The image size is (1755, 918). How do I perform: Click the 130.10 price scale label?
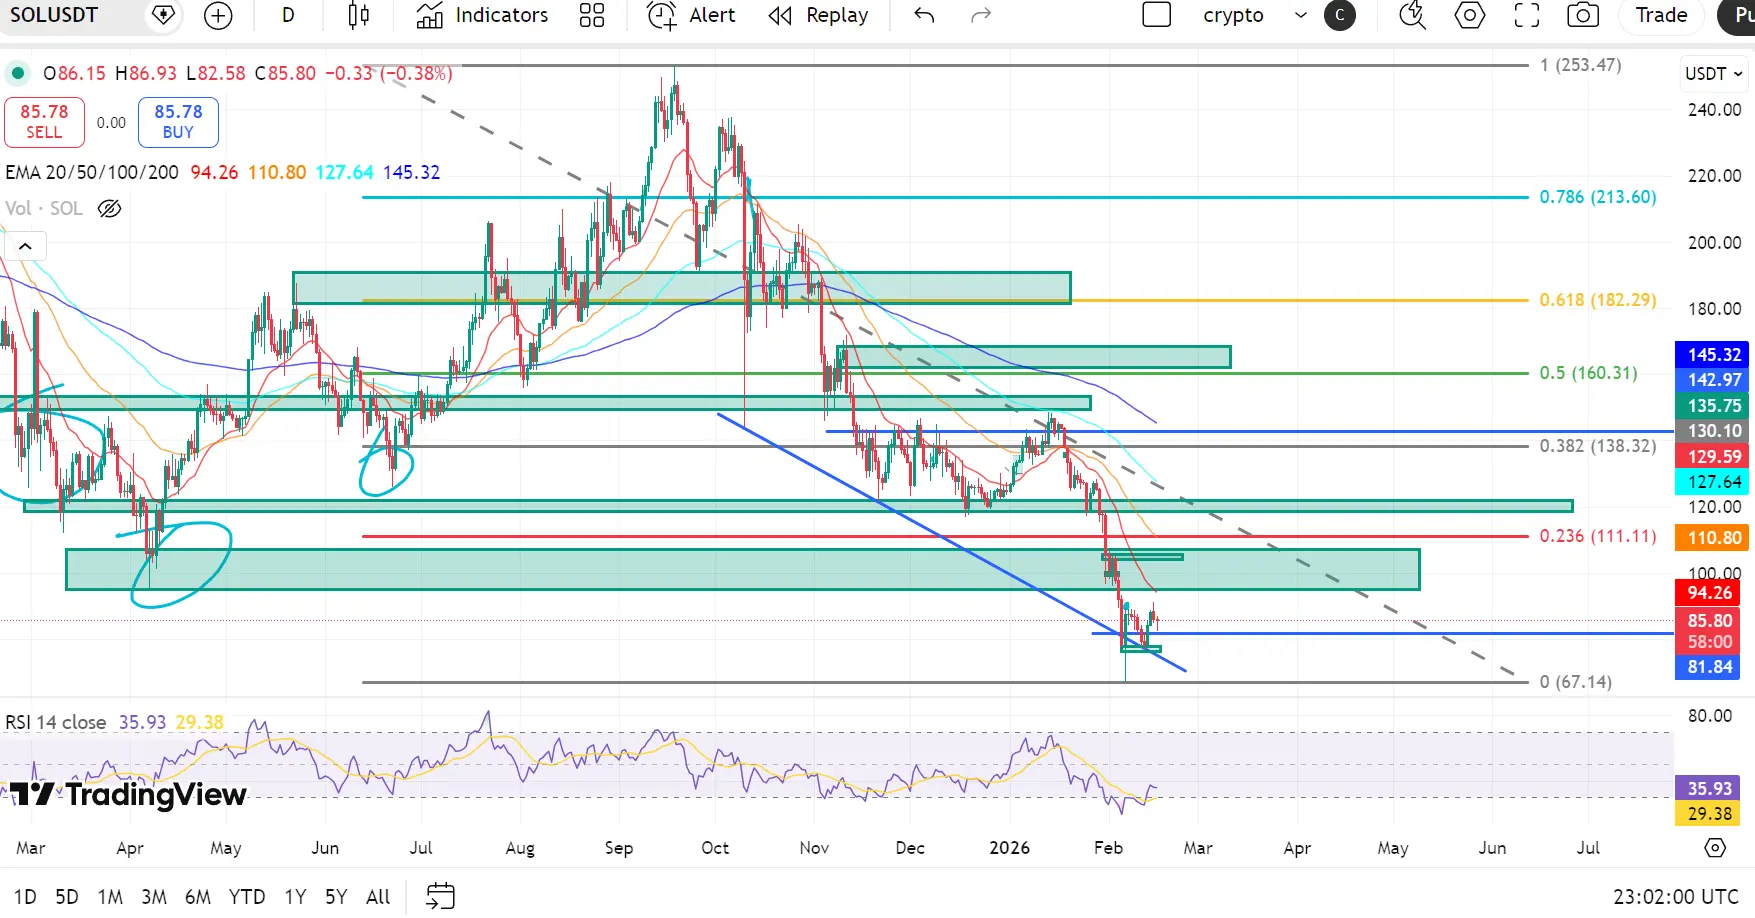pyautogui.click(x=1712, y=431)
